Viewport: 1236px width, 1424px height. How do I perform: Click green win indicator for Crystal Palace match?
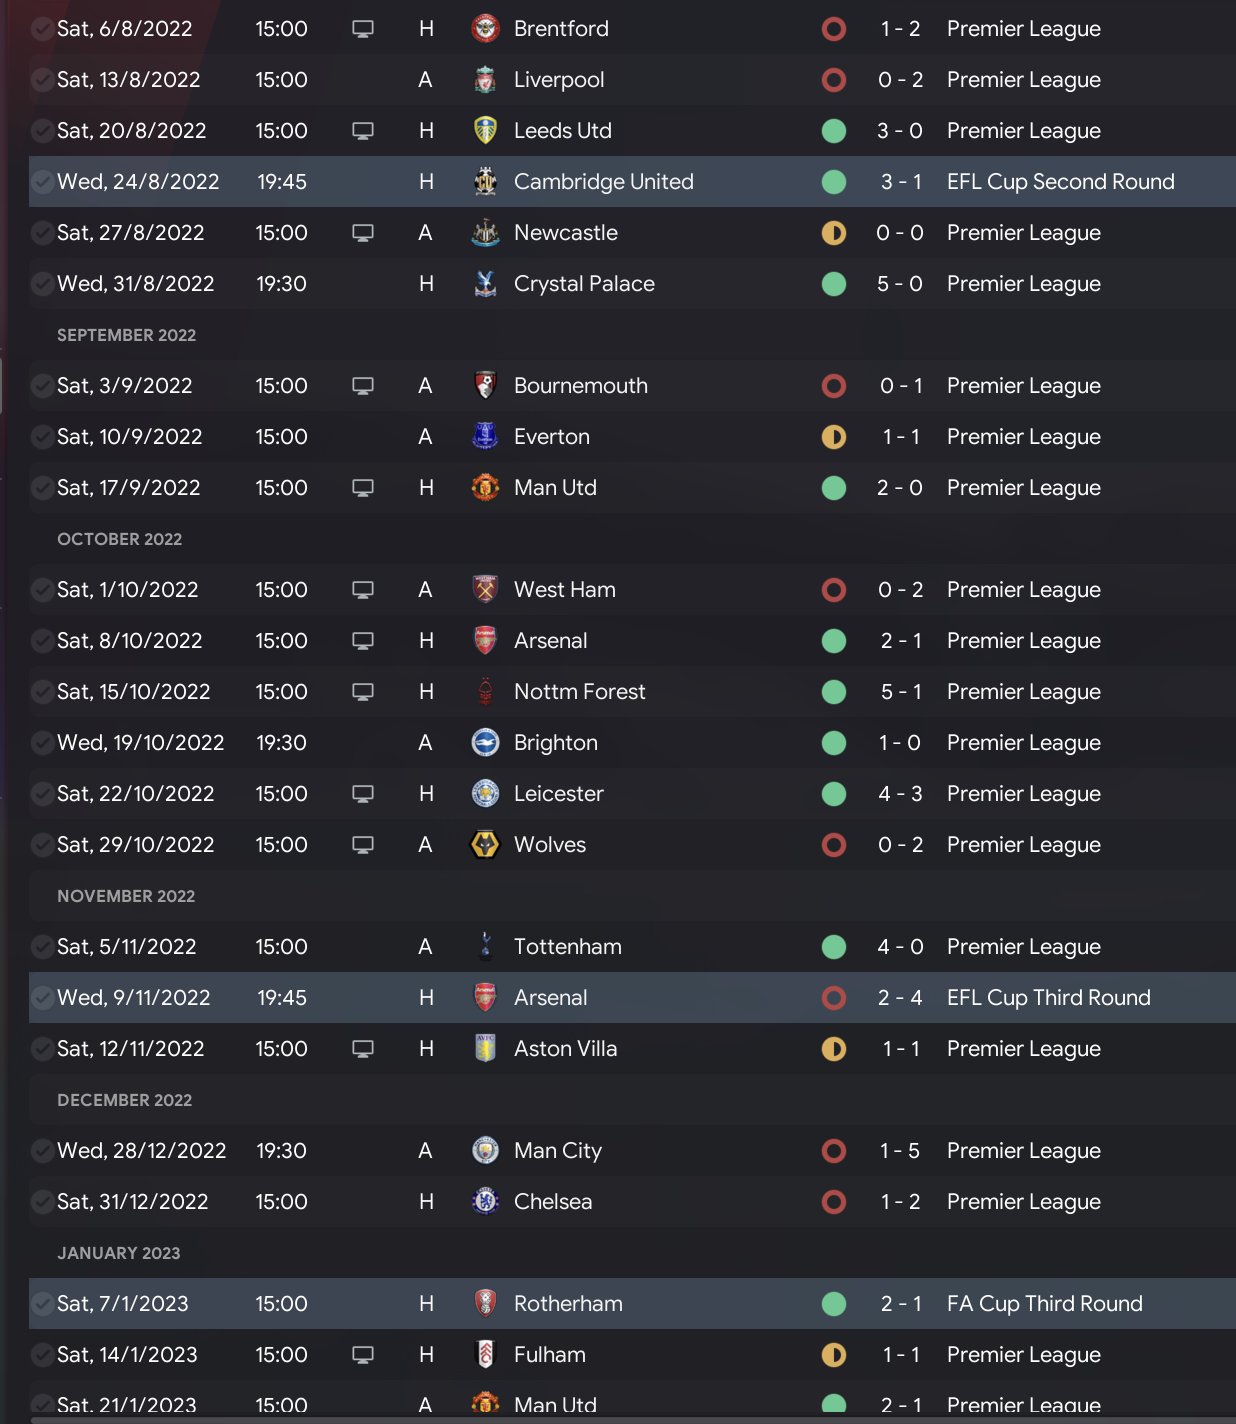coord(834,284)
